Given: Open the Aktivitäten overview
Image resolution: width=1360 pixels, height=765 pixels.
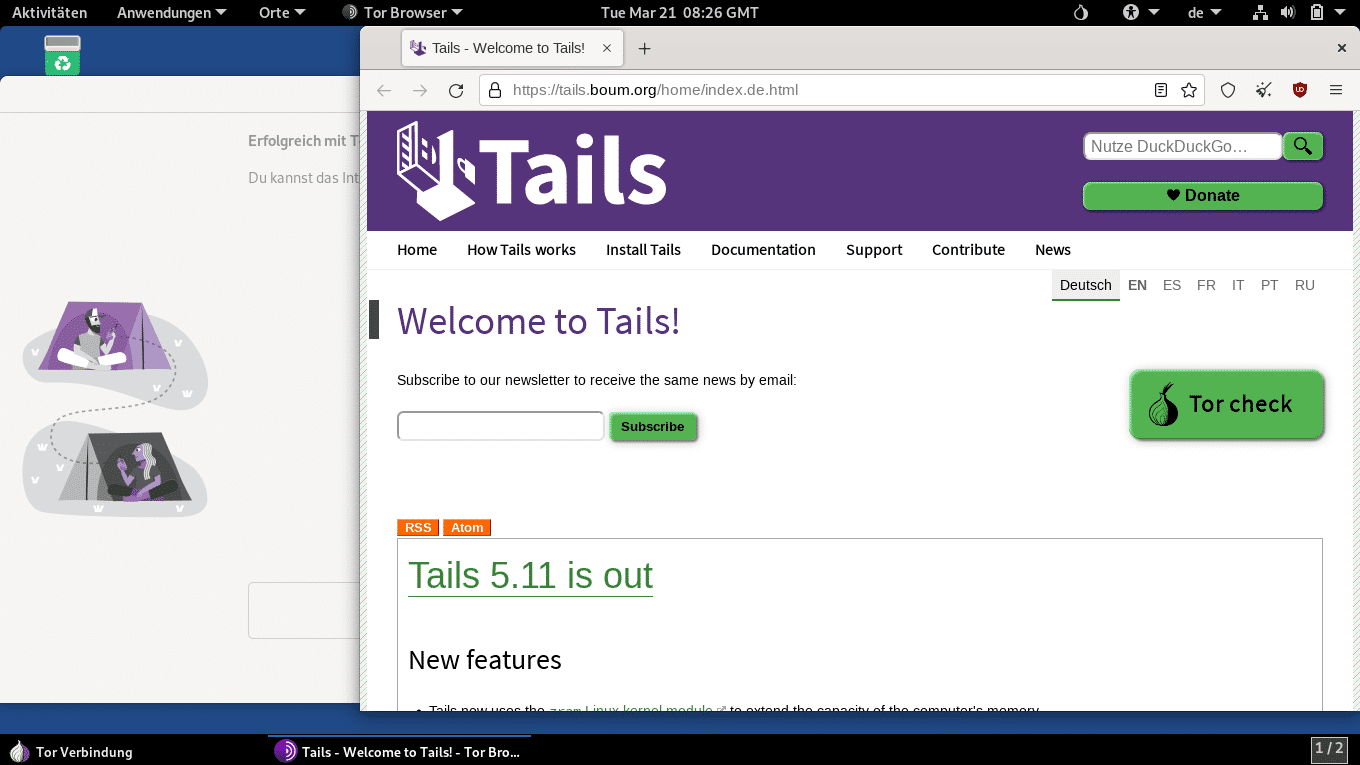Looking at the screenshot, I should point(49,13).
